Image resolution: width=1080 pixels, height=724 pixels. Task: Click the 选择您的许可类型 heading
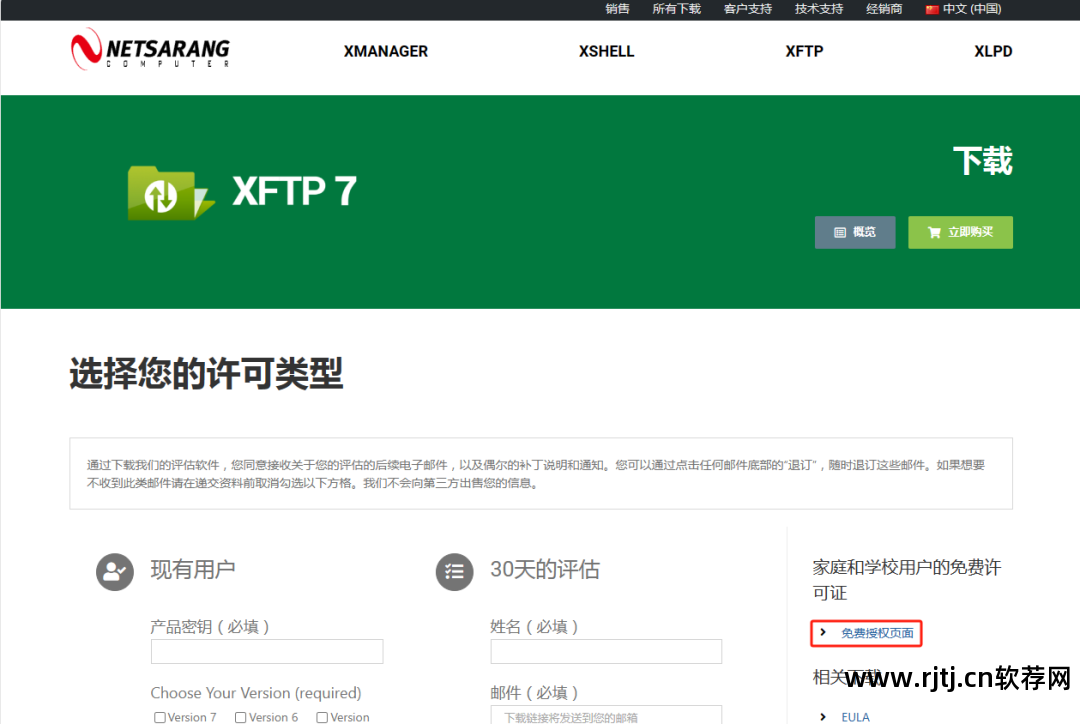pos(206,373)
